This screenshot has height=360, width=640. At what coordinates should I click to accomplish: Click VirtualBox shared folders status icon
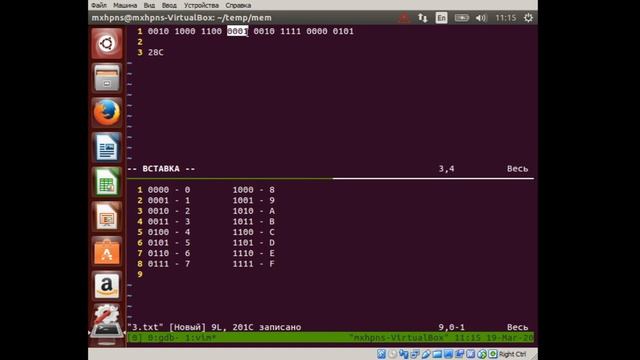point(437,354)
